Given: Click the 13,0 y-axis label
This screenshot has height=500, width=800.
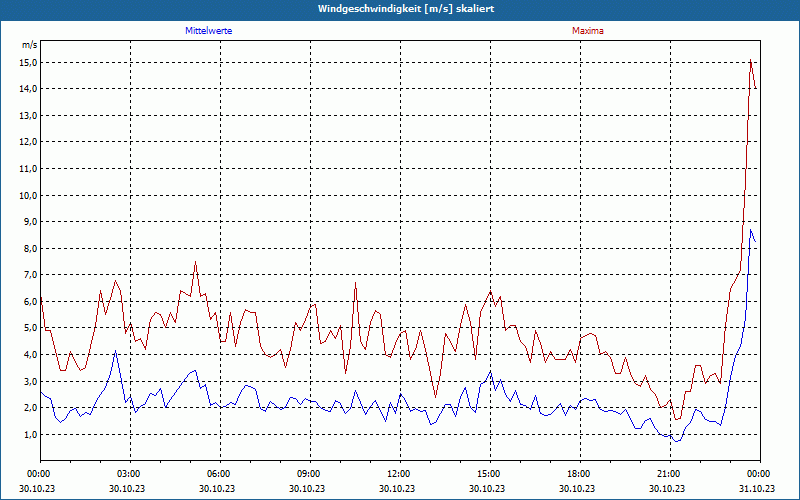Looking at the screenshot, I should (x=29, y=115).
